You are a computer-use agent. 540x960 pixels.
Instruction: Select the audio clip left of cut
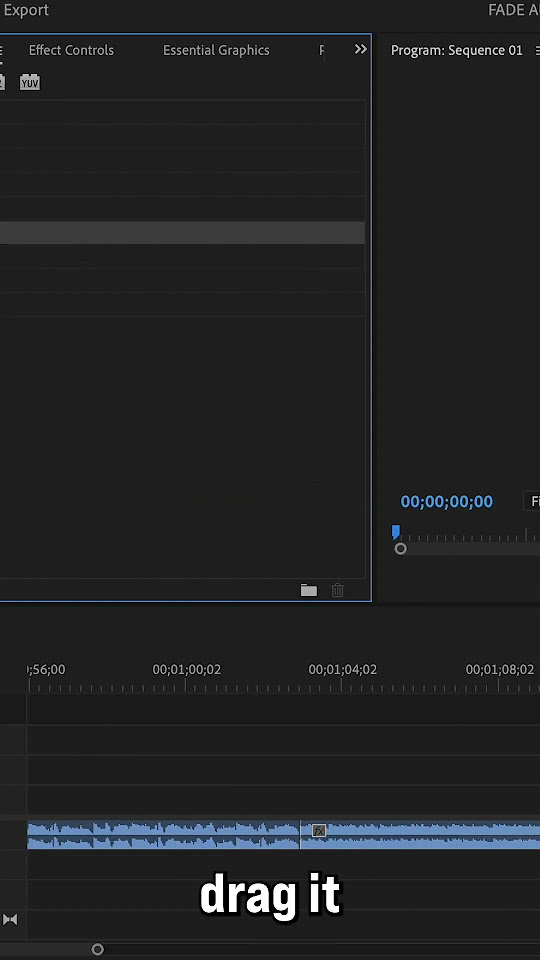coord(163,835)
